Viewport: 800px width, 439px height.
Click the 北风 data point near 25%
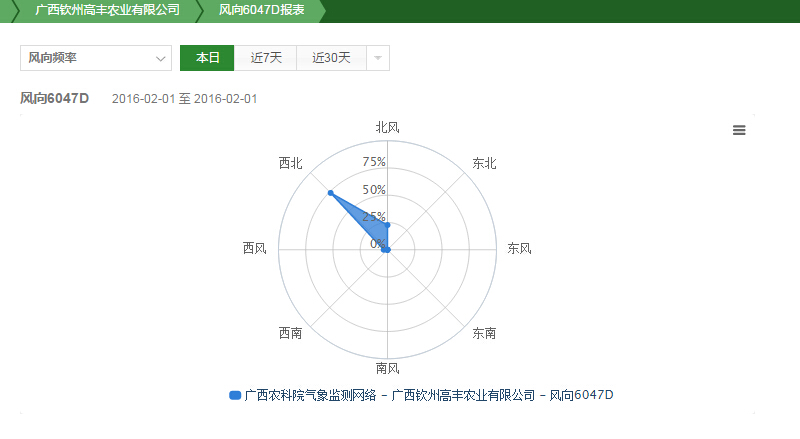[x=387, y=225]
